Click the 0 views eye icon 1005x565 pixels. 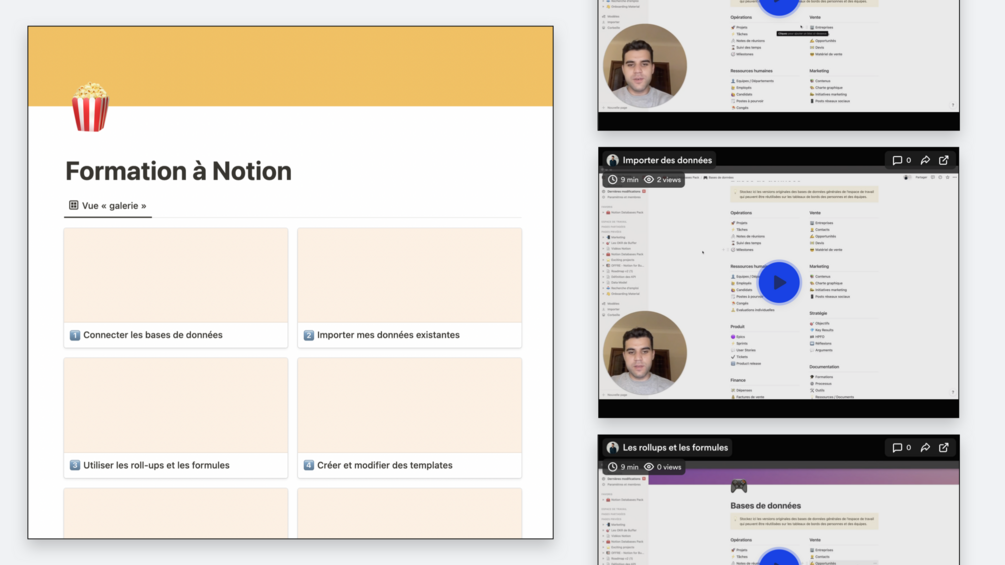tap(649, 467)
